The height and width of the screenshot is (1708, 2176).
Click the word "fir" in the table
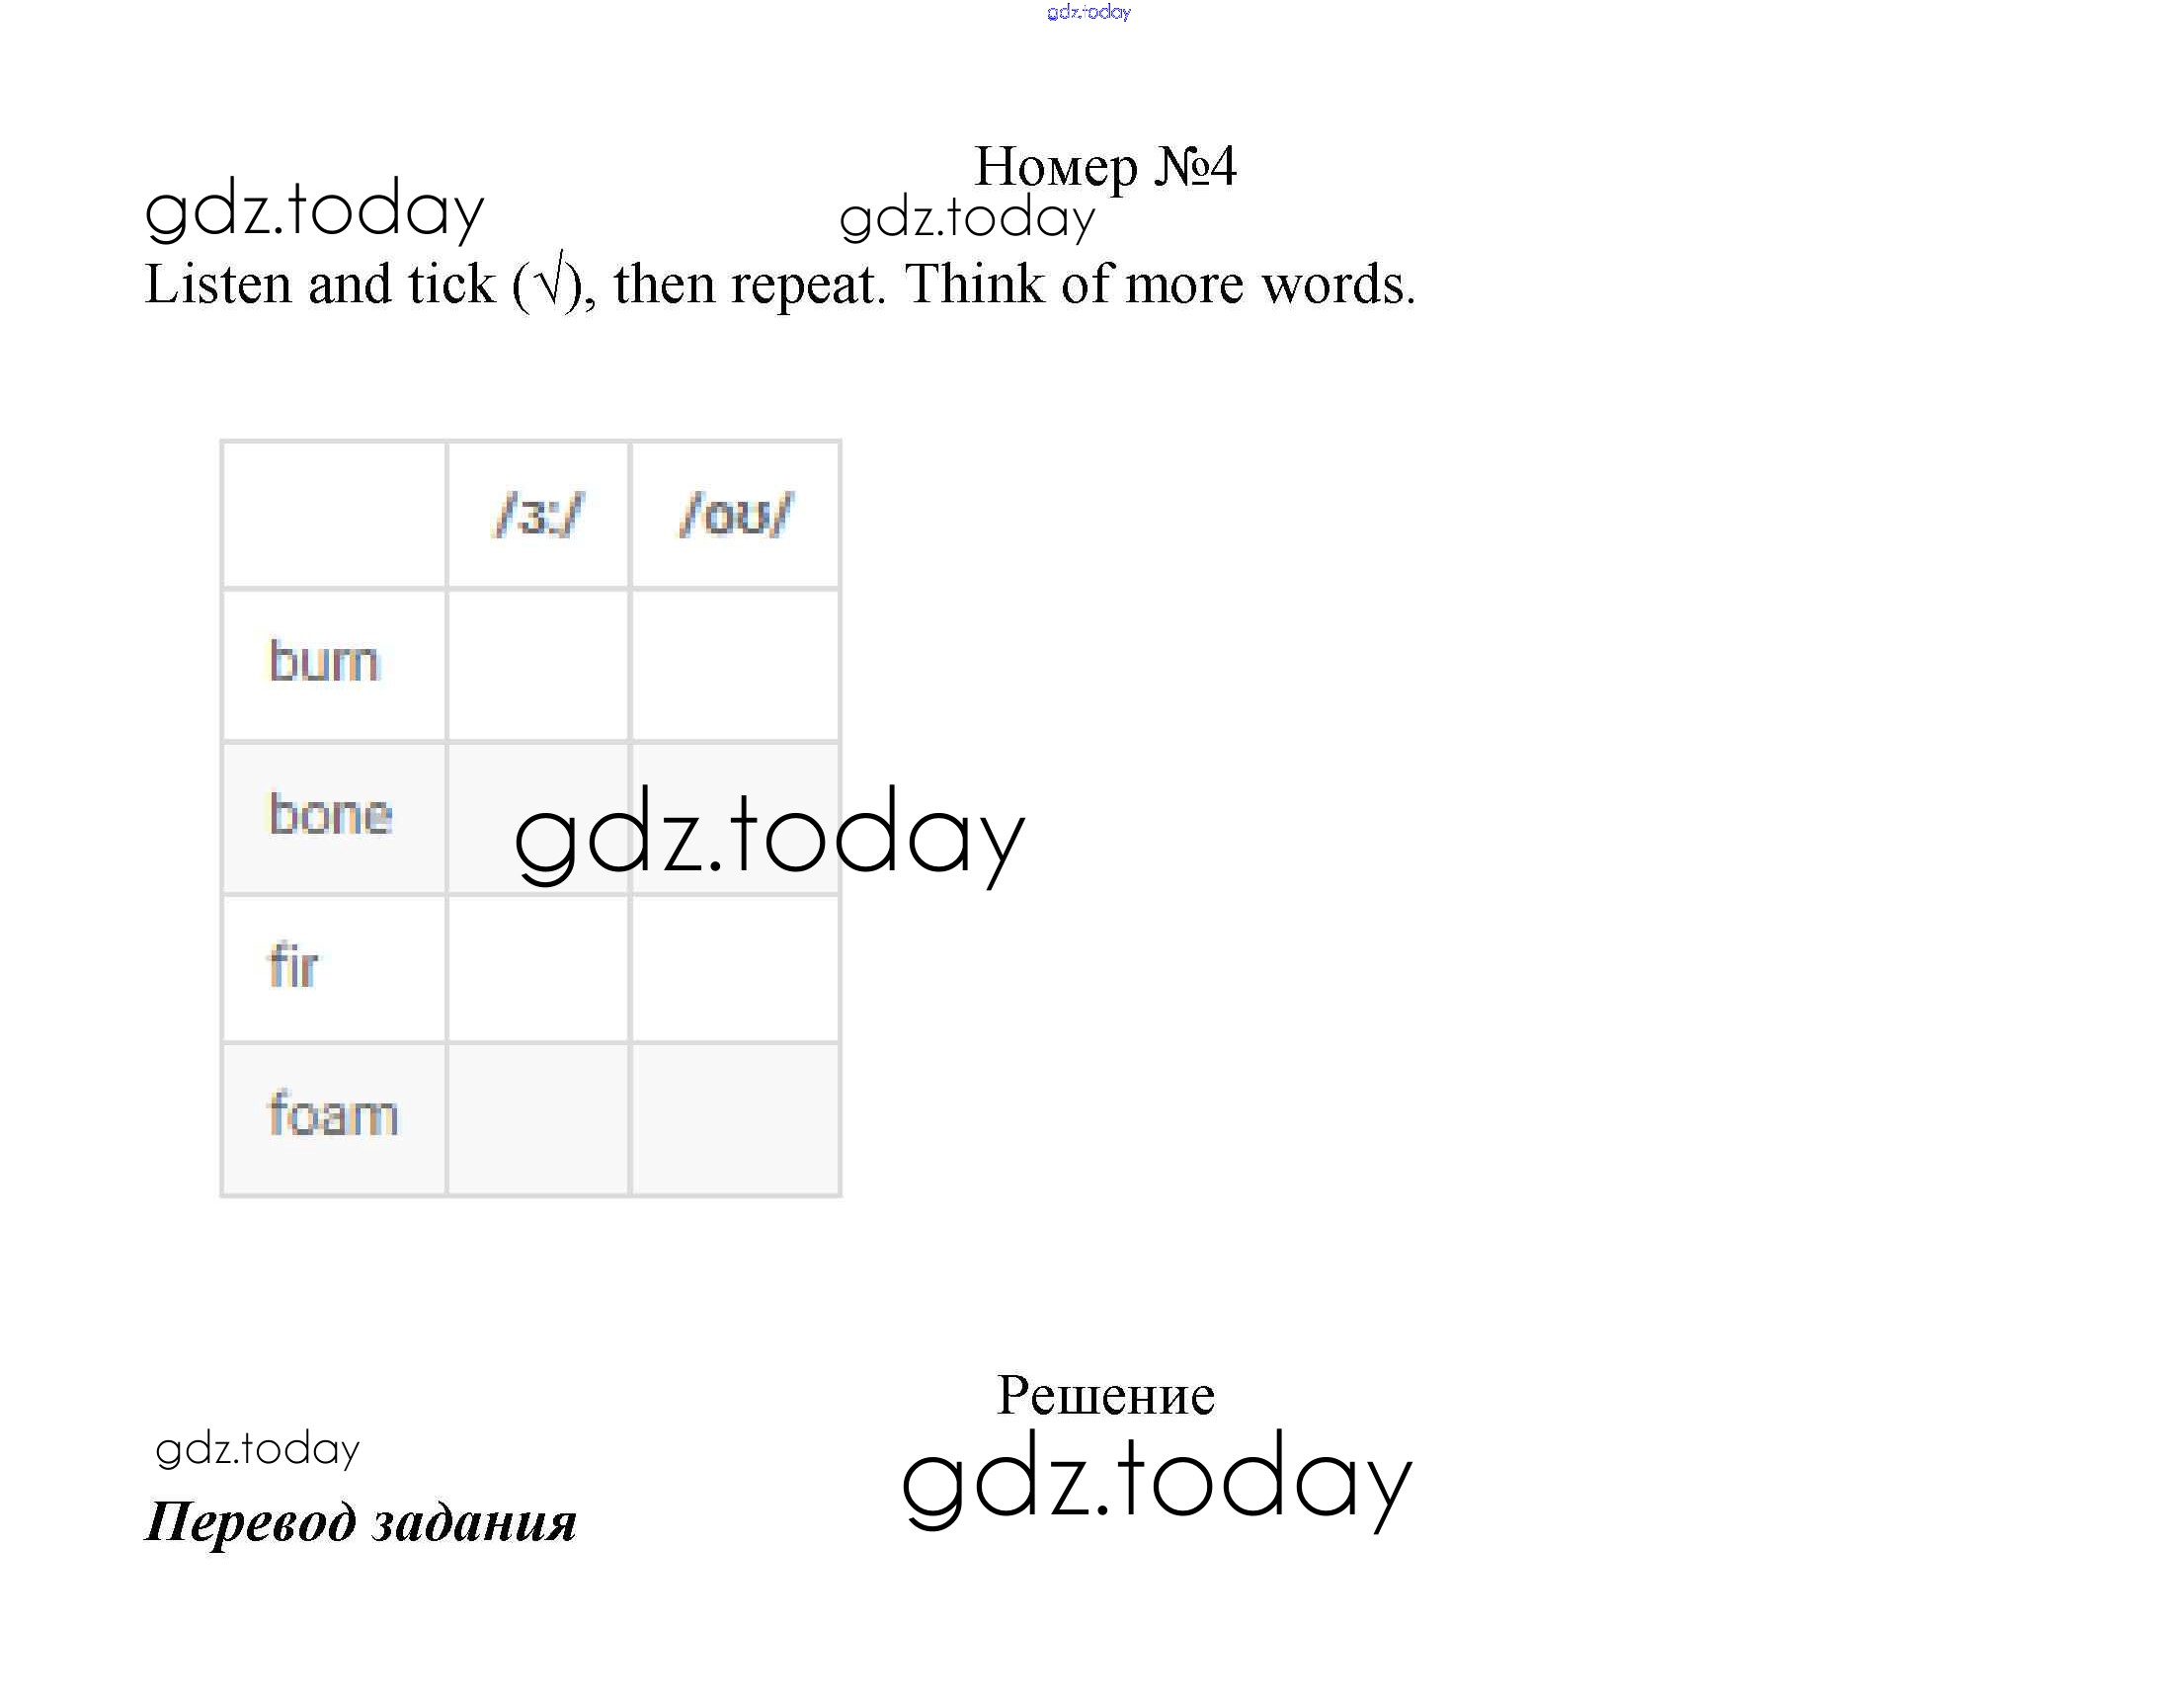pyautogui.click(x=293, y=967)
